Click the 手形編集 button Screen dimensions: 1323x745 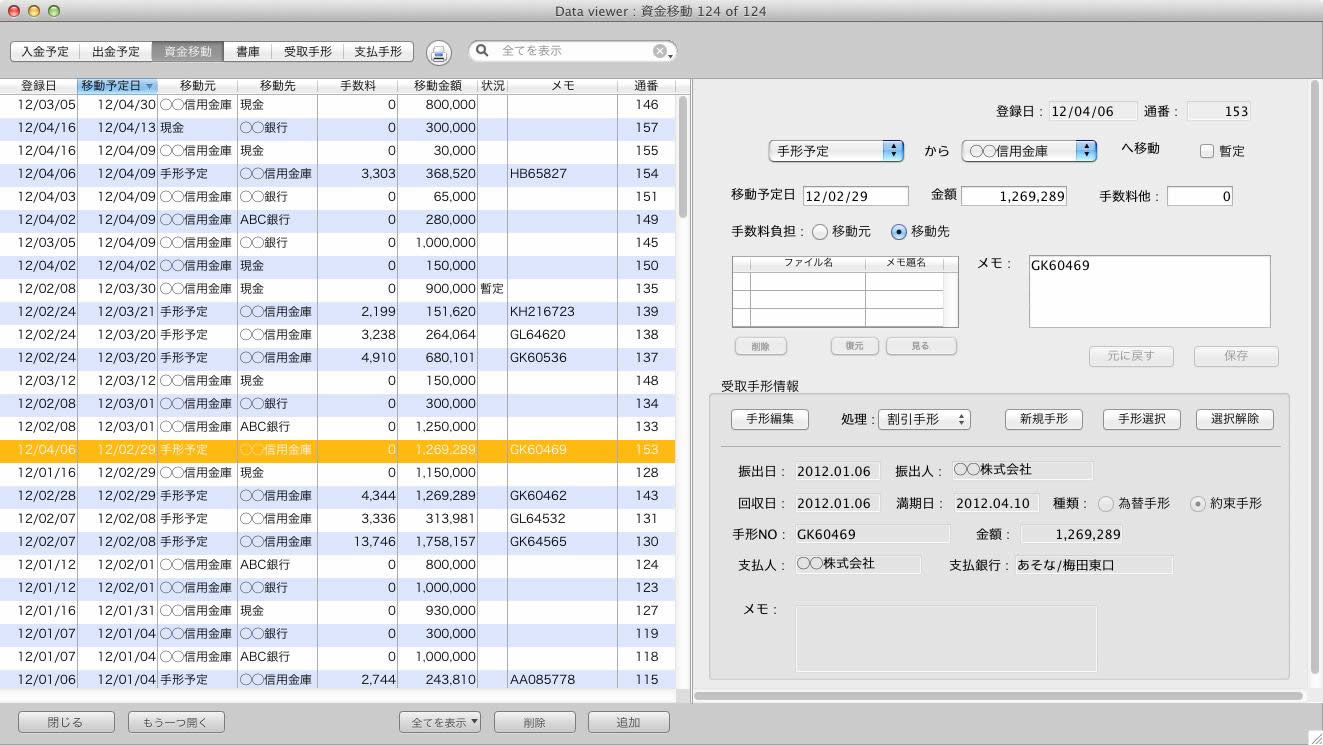pos(769,419)
